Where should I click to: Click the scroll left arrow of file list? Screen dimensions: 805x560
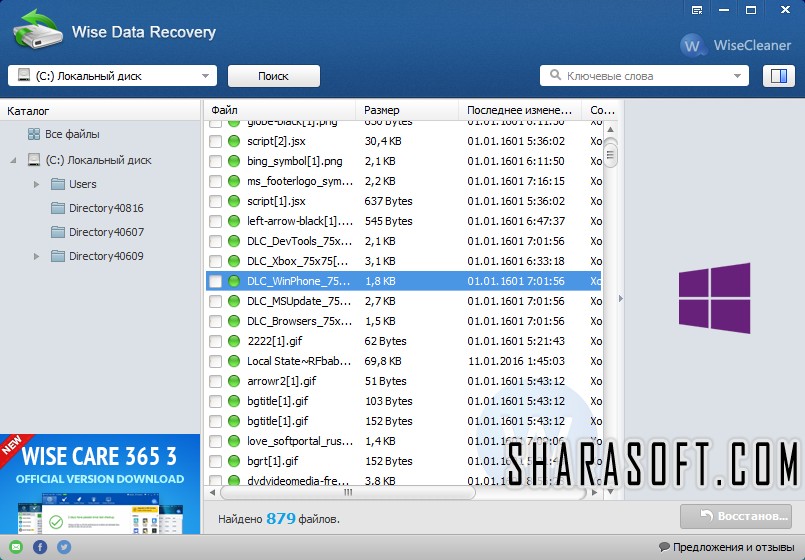[212, 492]
